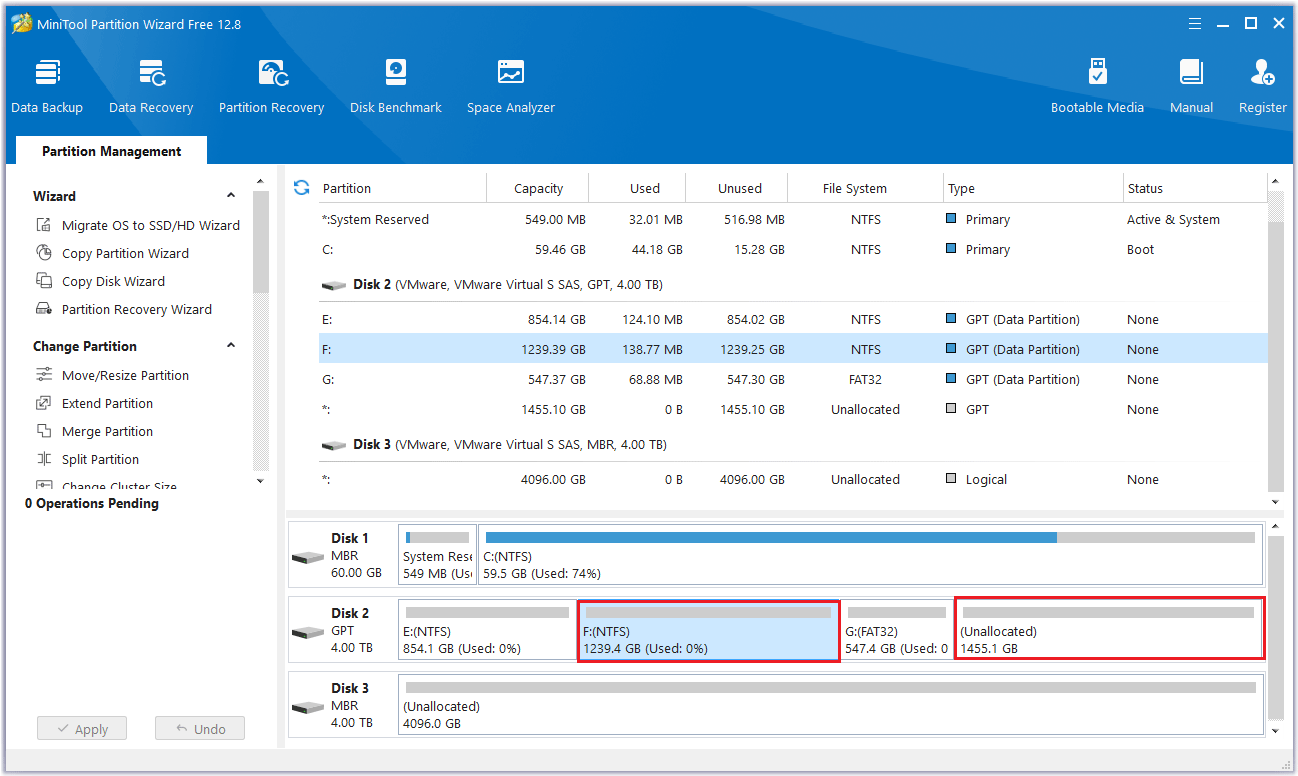Select G:(FAT32) block in disk map
This screenshot has height=776, width=1298.
[x=896, y=630]
